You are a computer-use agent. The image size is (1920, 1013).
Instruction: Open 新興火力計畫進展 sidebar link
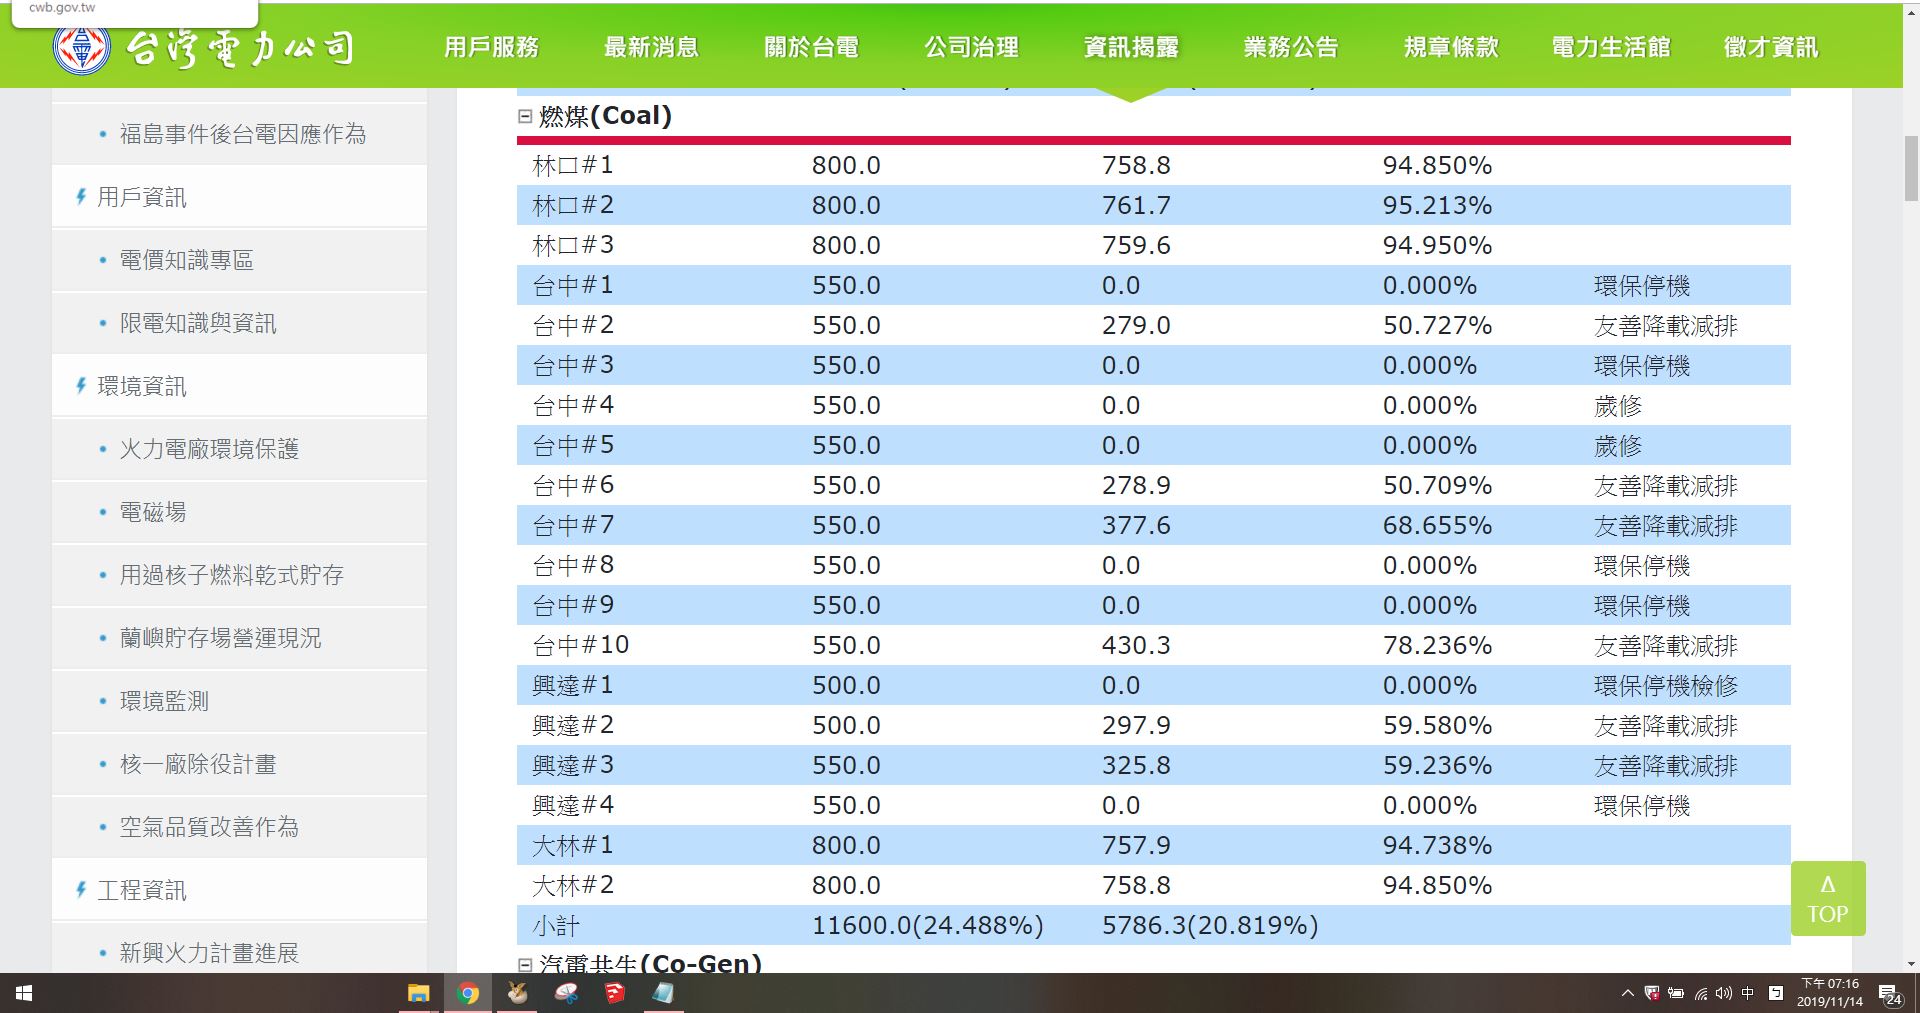tap(209, 953)
